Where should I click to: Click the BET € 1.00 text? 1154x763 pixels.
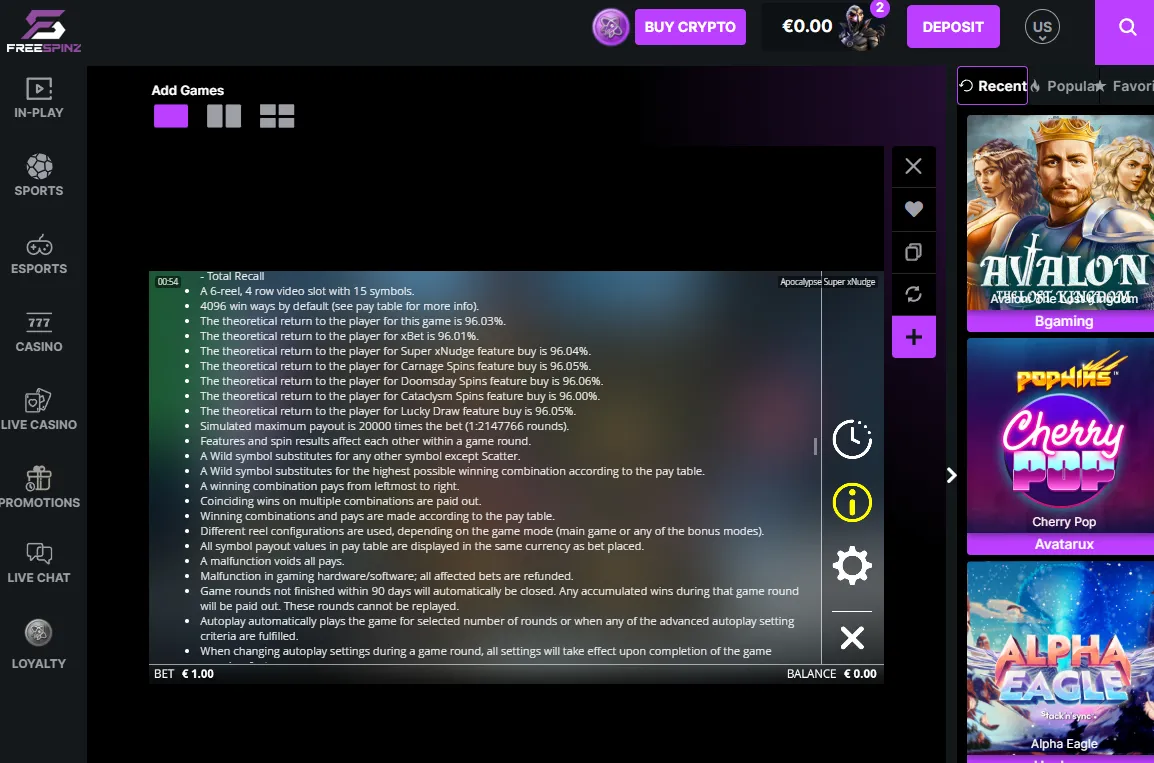pos(184,673)
